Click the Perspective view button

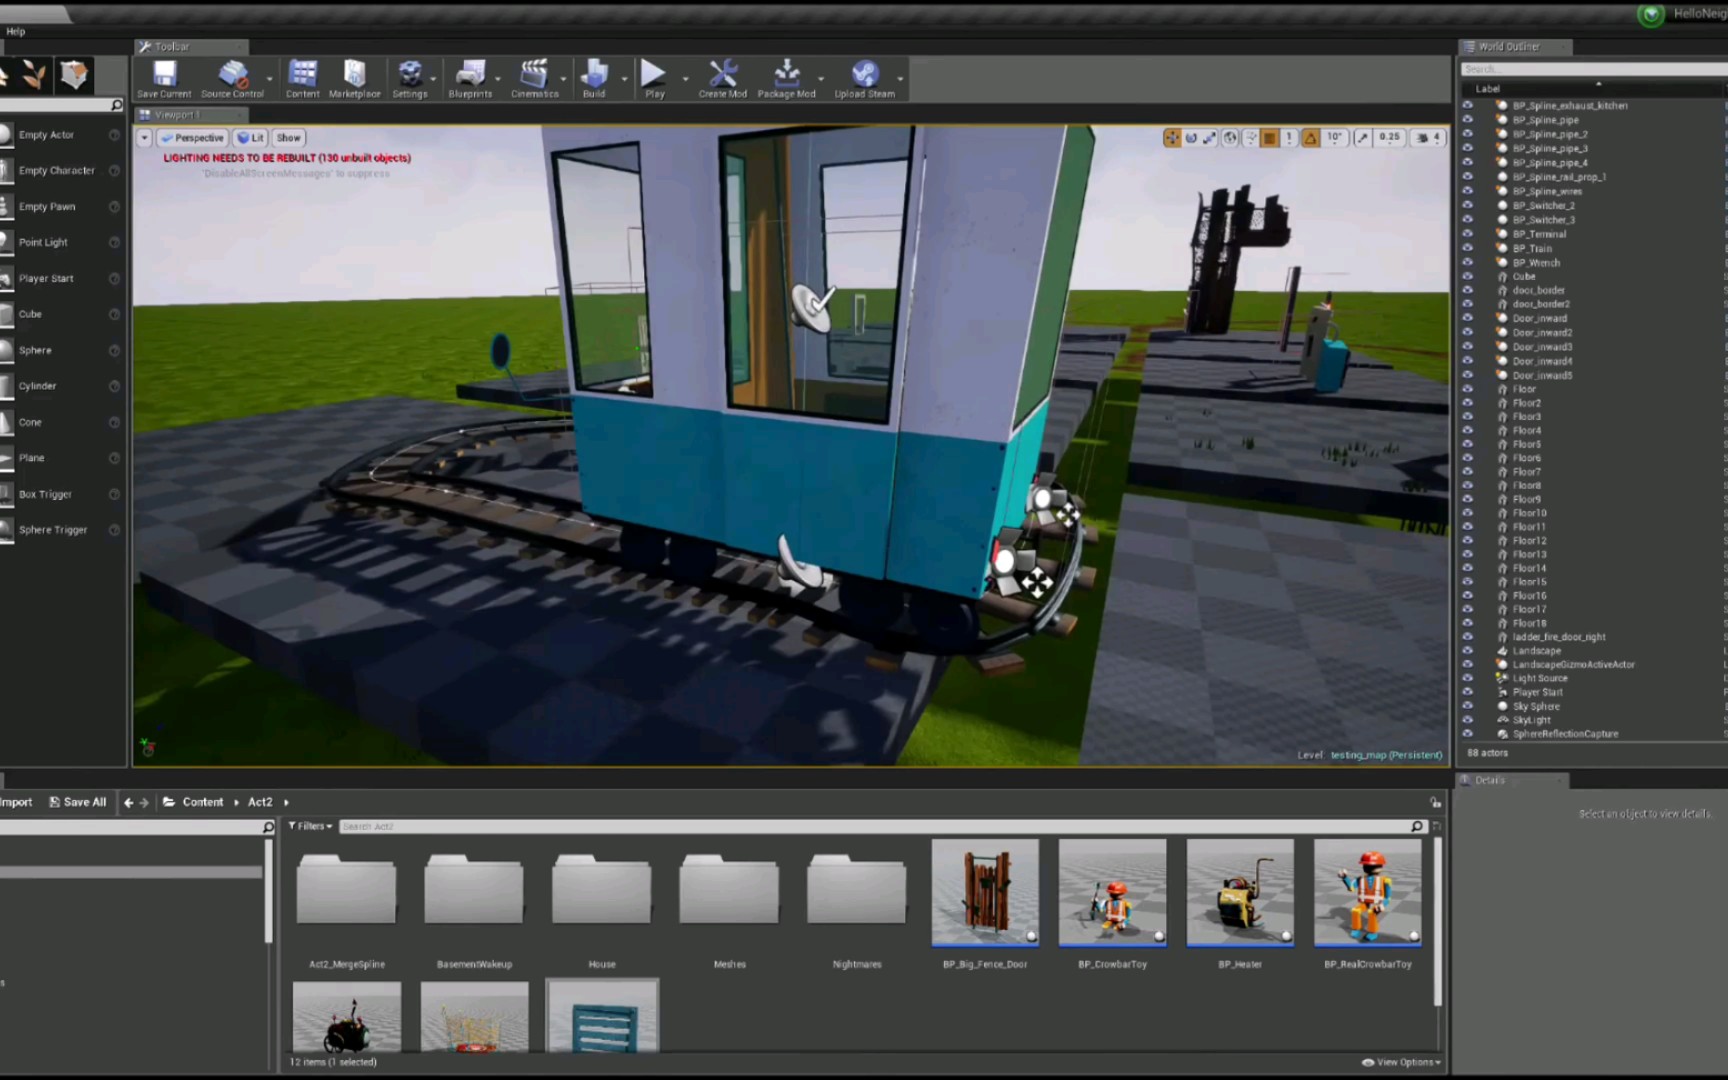pos(192,138)
